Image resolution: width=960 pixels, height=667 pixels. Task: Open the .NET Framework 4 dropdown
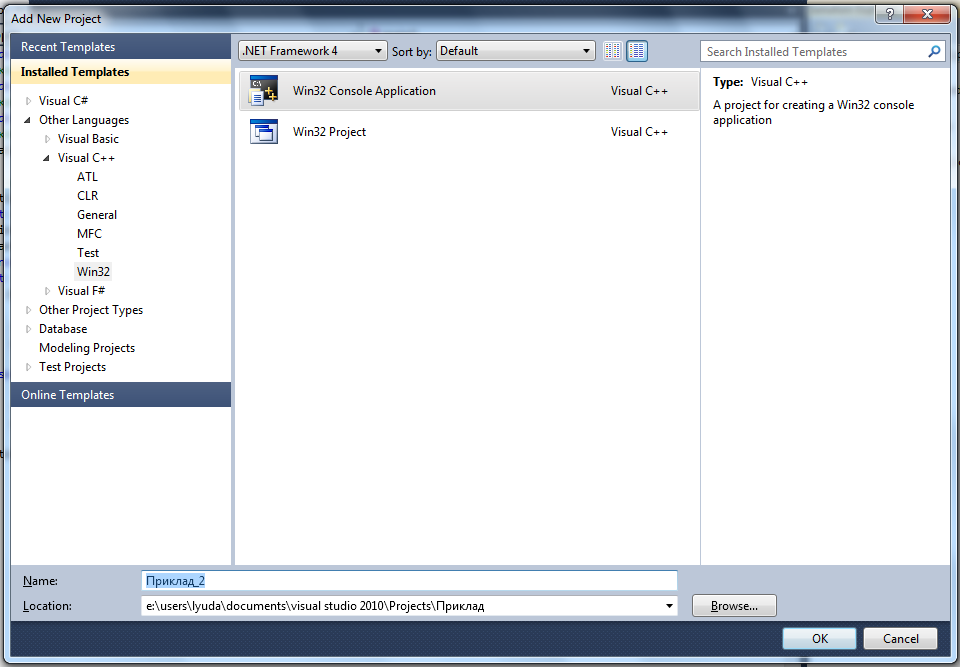point(312,51)
